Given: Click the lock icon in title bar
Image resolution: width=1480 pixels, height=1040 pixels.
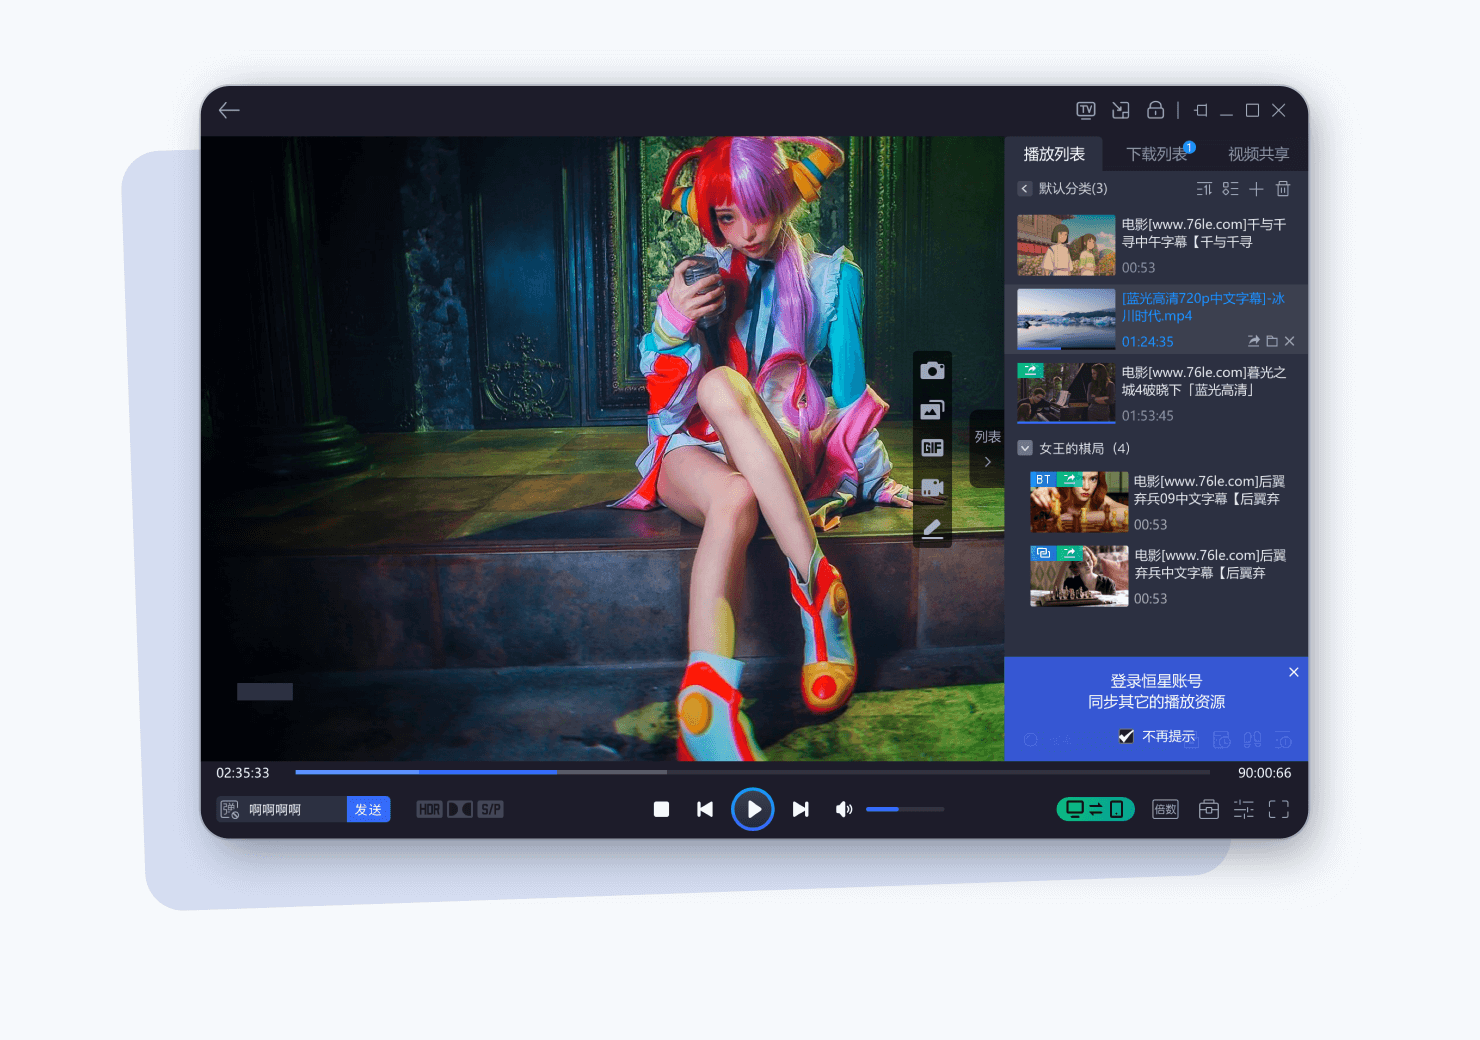Looking at the screenshot, I should 1155,110.
